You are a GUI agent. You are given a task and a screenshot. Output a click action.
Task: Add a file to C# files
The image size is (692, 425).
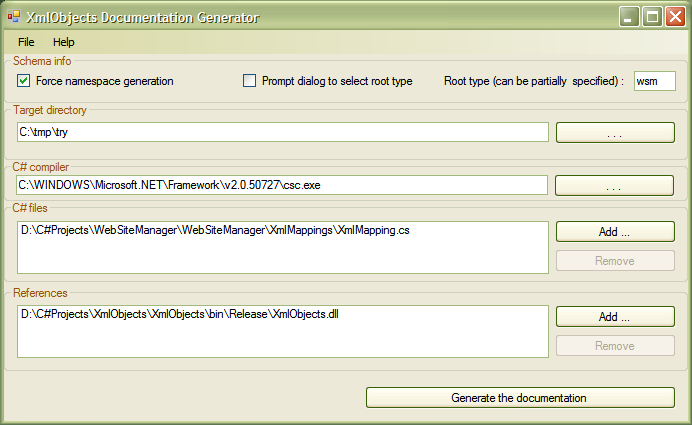pyautogui.click(x=615, y=232)
